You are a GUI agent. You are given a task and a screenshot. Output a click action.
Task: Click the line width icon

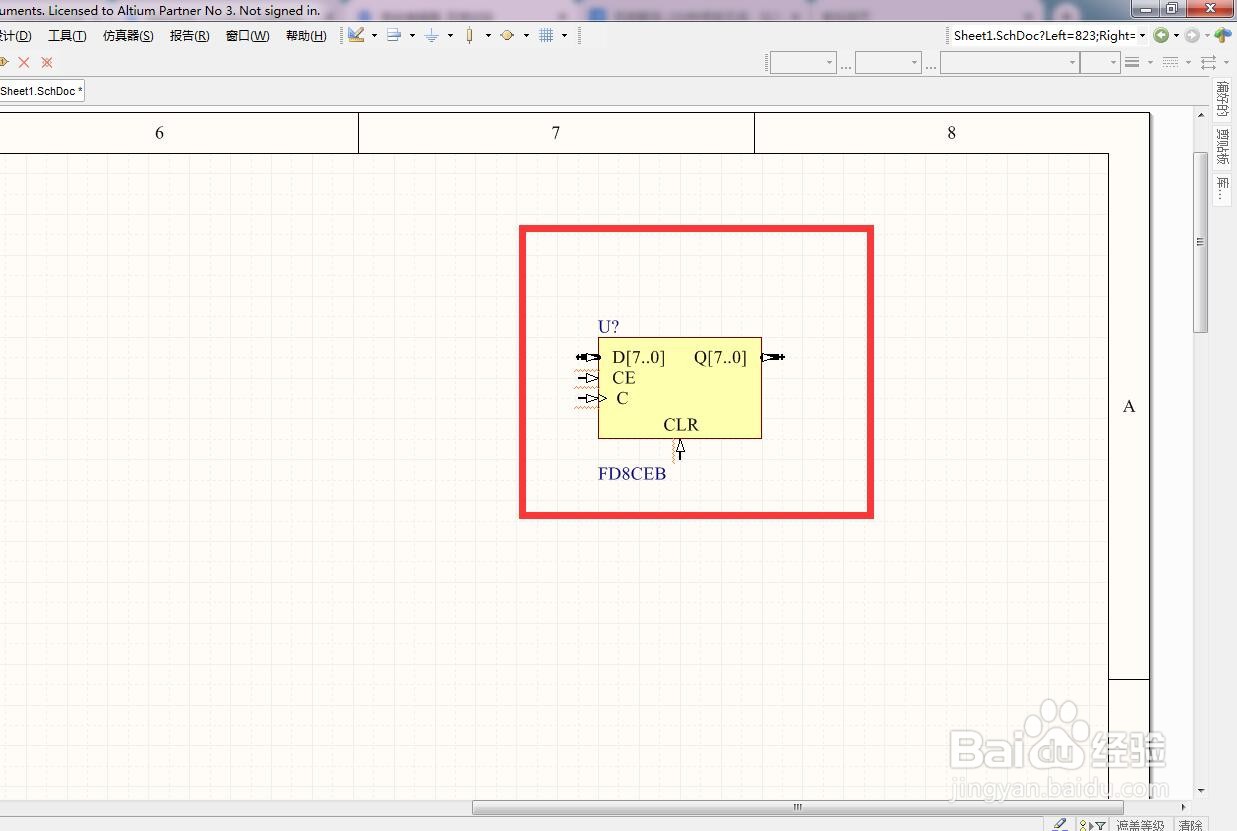[x=1132, y=62]
